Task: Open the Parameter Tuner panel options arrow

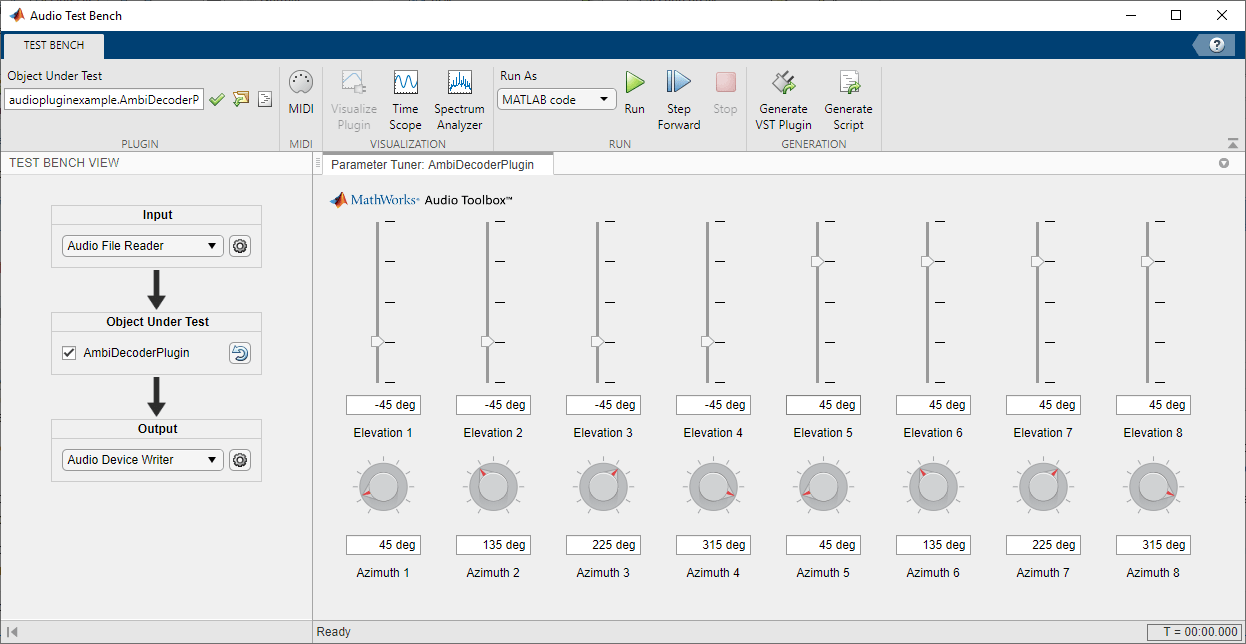Action: [x=1224, y=163]
